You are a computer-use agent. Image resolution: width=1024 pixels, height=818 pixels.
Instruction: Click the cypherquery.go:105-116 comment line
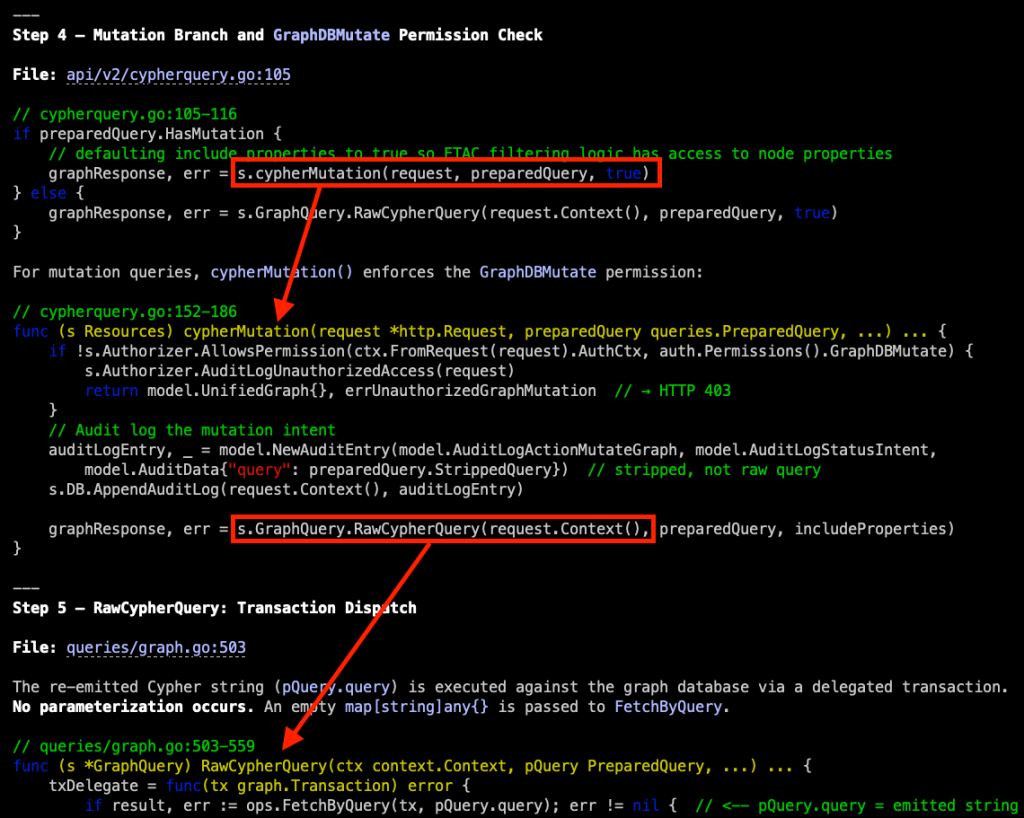click(x=125, y=114)
